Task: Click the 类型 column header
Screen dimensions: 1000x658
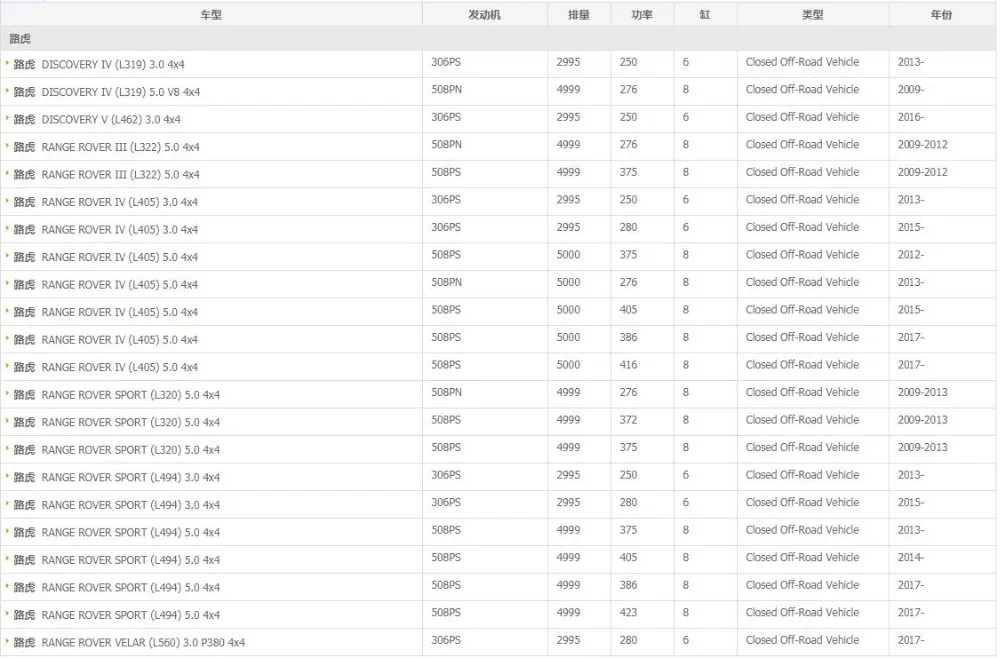Action: tap(812, 15)
